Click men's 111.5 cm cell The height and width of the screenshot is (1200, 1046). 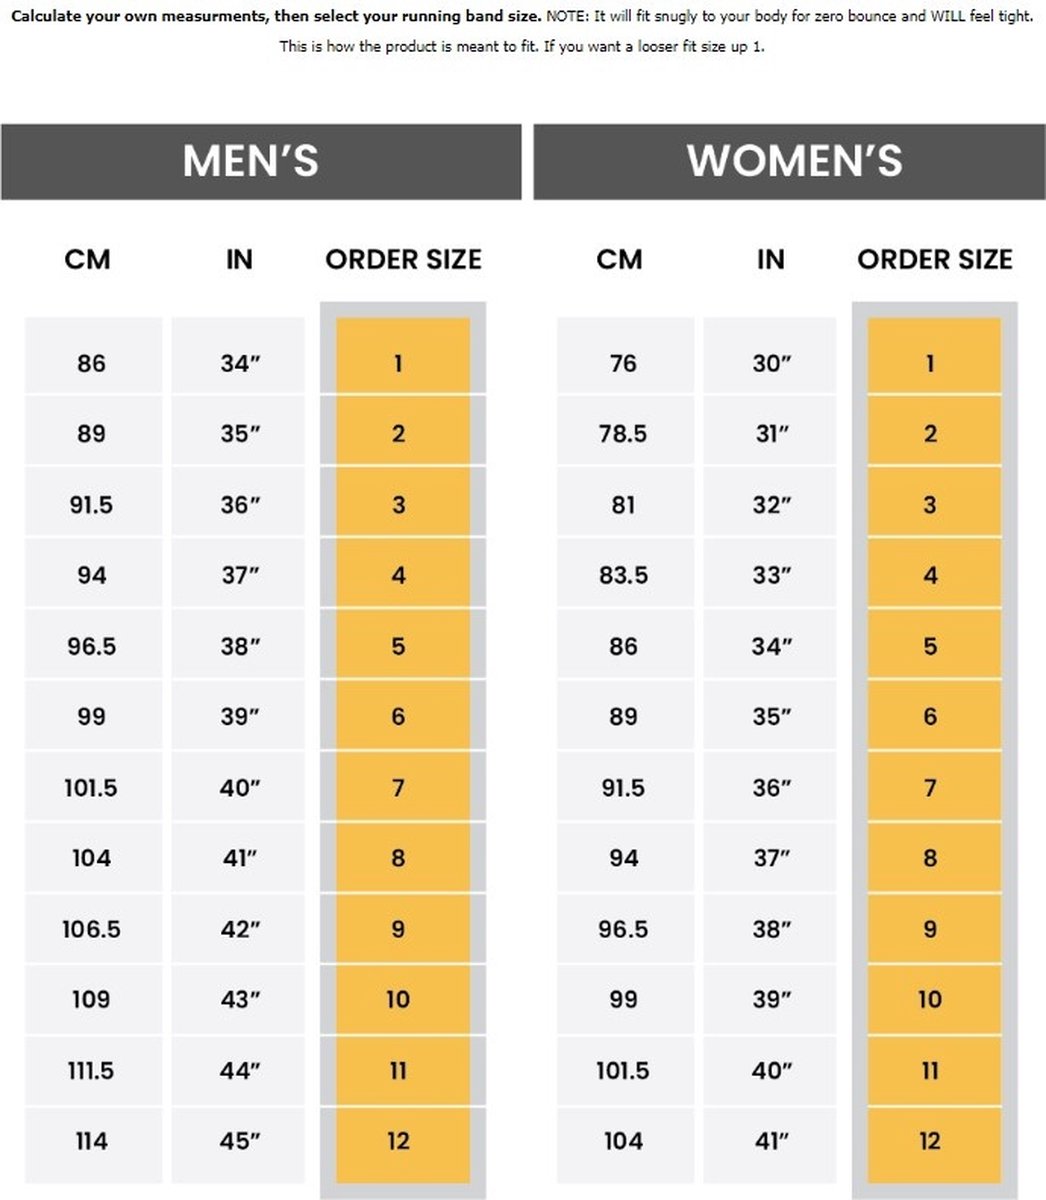pos(93,1071)
